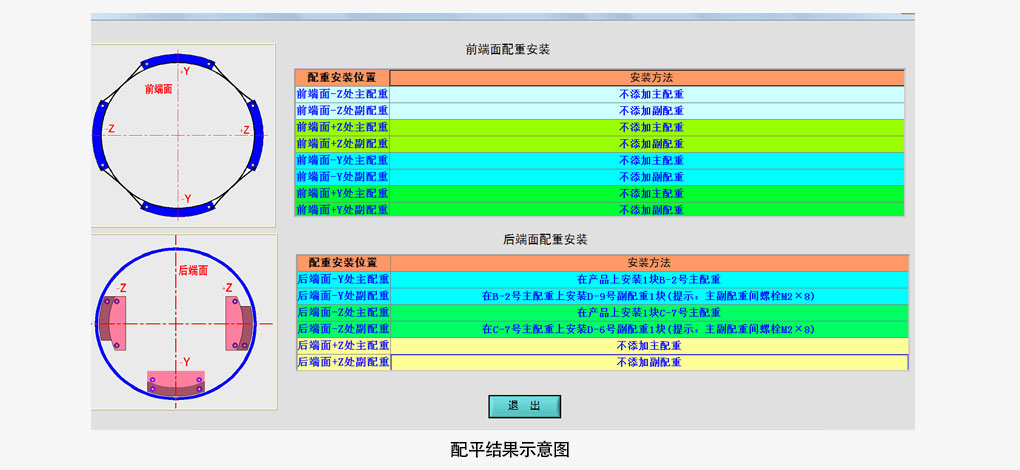The height and width of the screenshot is (470, 1020).
Task: Click the bottom pink counterweight in rear-face diagram
Action: (x=176, y=383)
